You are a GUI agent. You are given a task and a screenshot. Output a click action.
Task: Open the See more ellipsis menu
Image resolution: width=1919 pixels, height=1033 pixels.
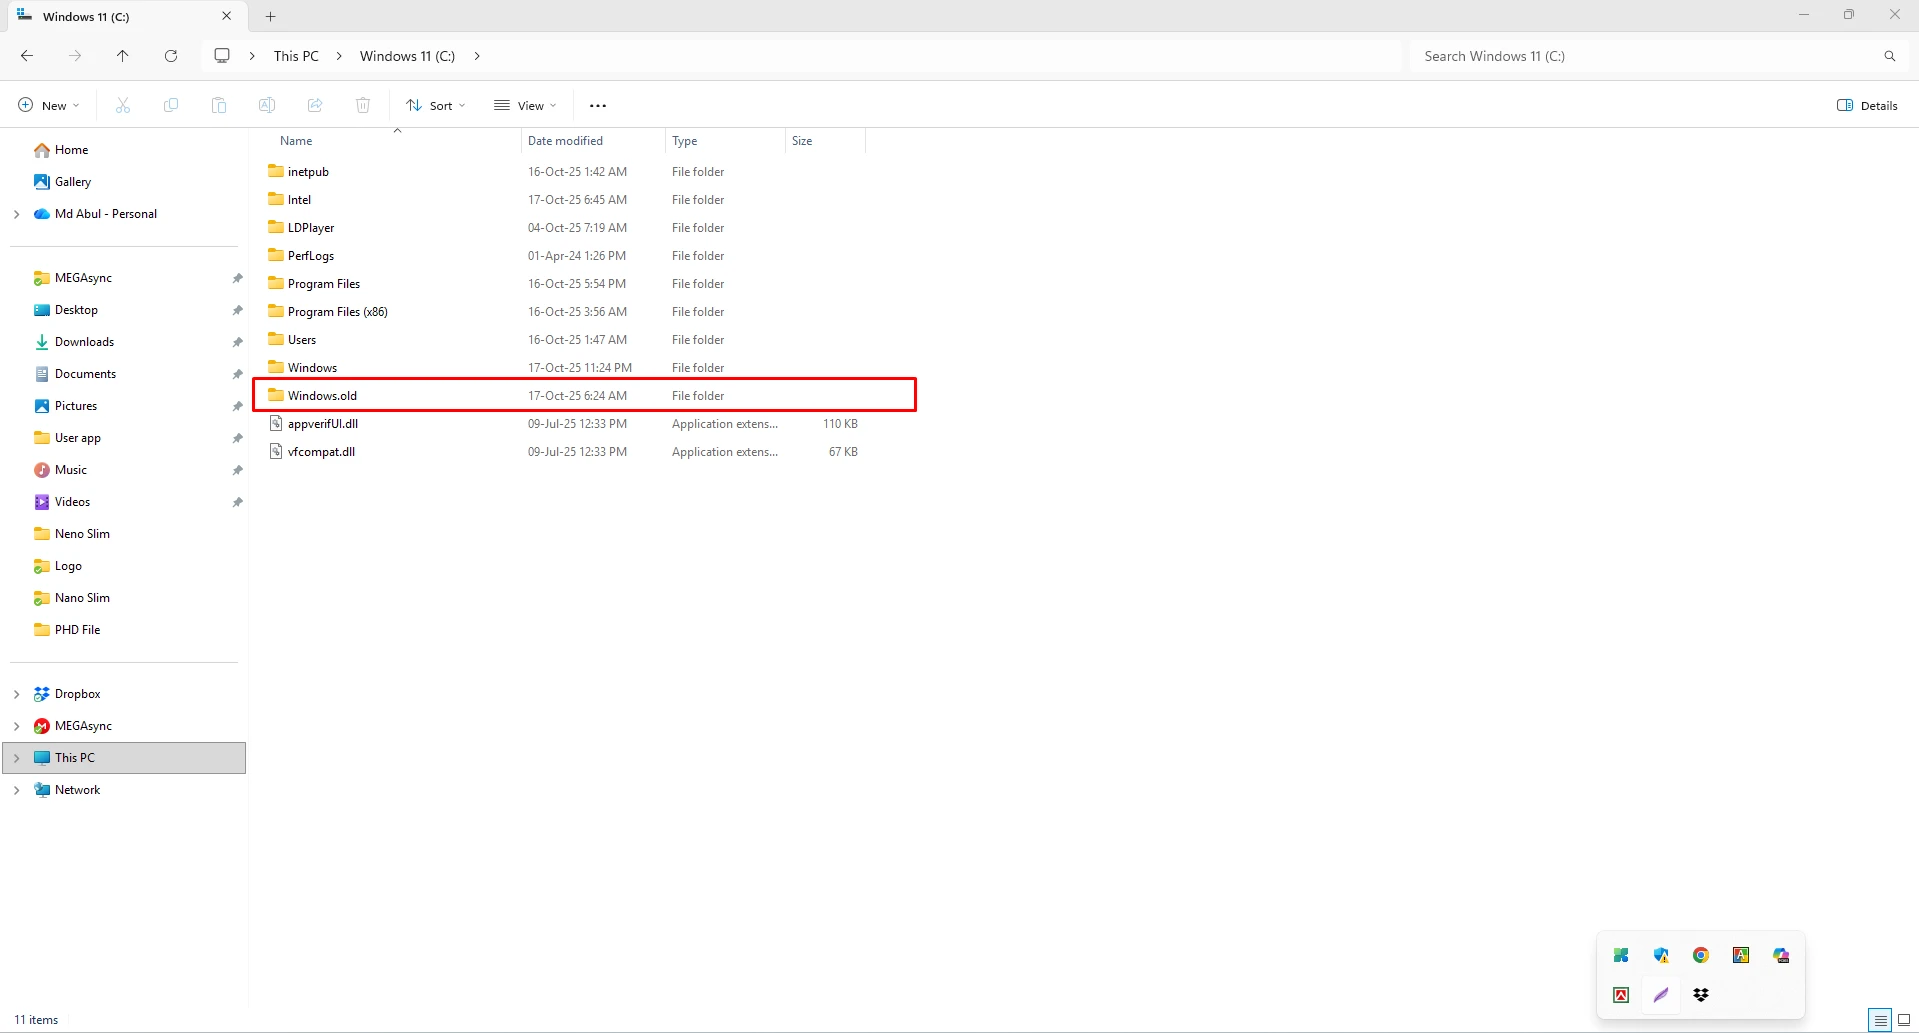tap(597, 105)
